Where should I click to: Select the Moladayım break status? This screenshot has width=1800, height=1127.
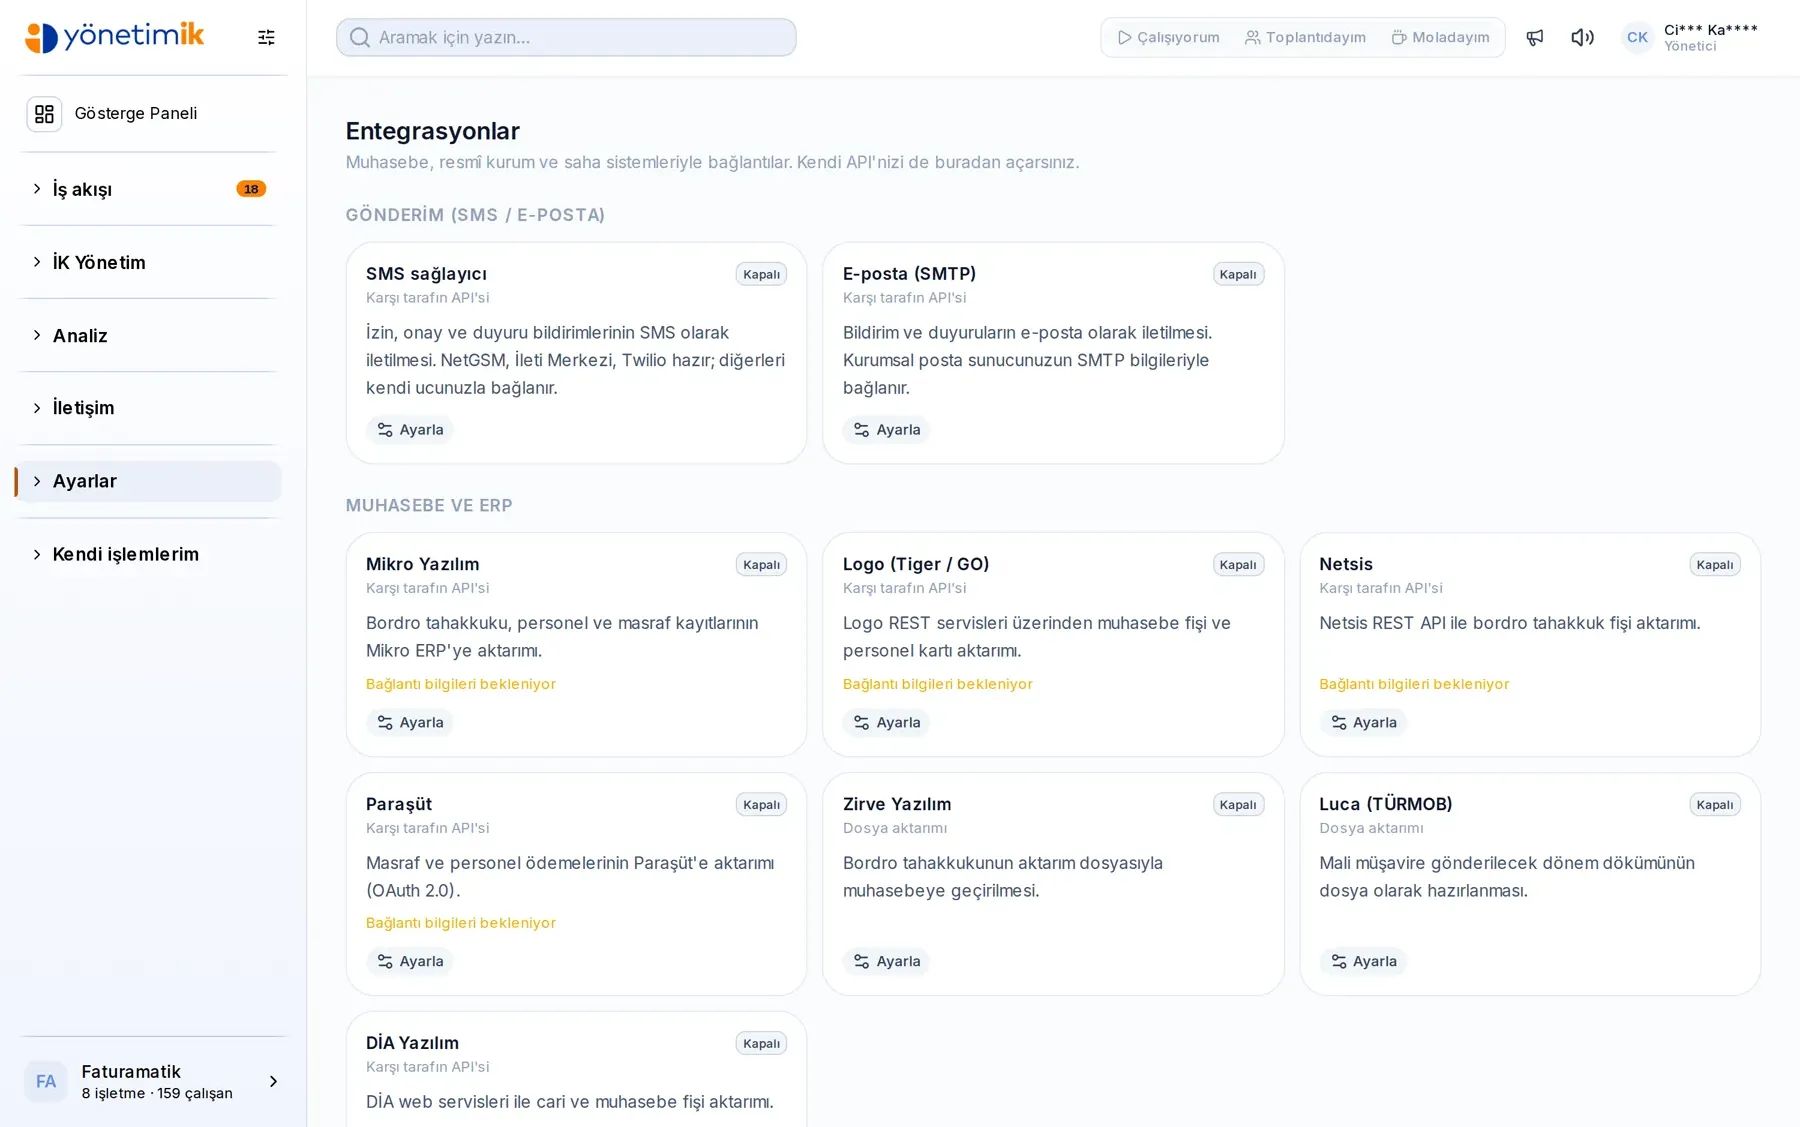pyautogui.click(x=1441, y=37)
